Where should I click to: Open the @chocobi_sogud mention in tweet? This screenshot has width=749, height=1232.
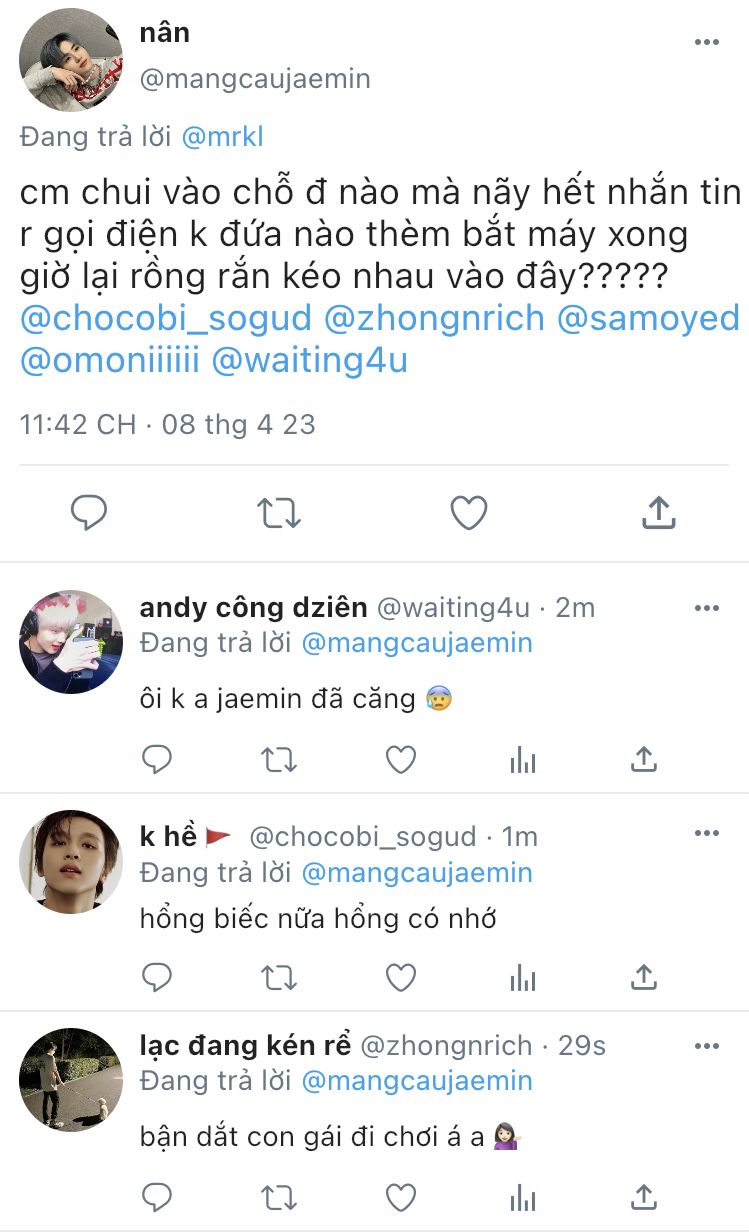coord(166,319)
